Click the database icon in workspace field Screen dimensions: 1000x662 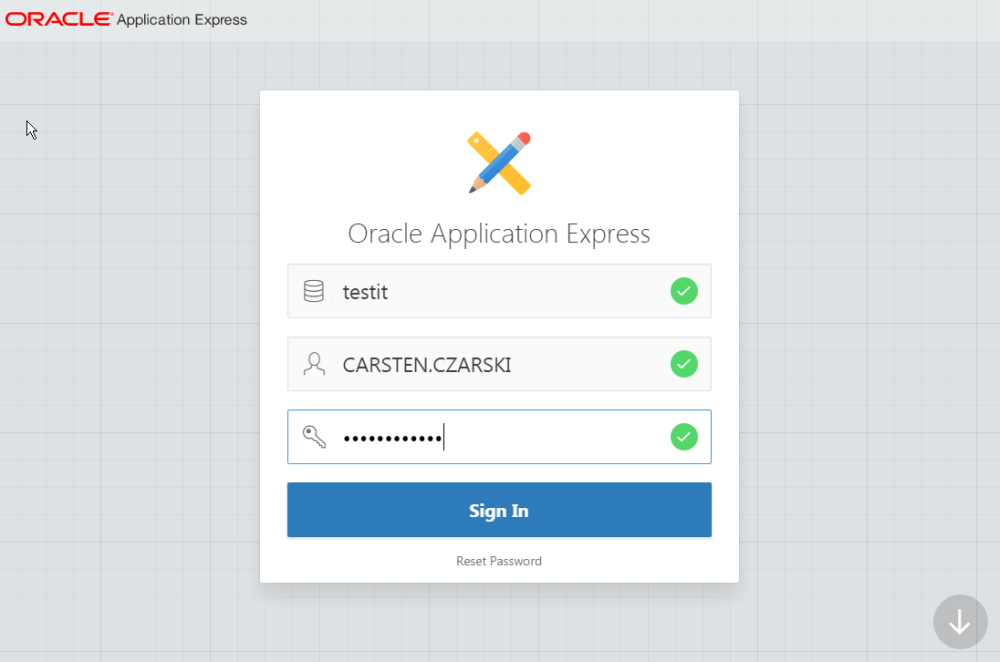pos(313,291)
